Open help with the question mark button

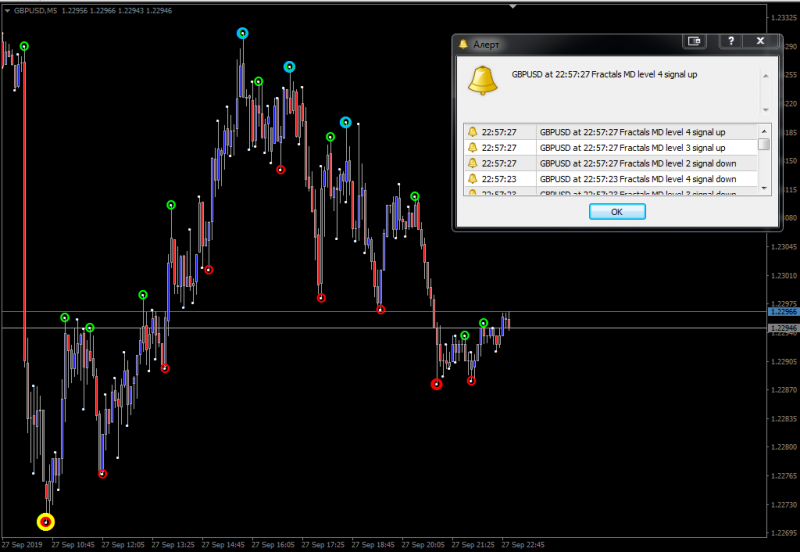(x=731, y=41)
